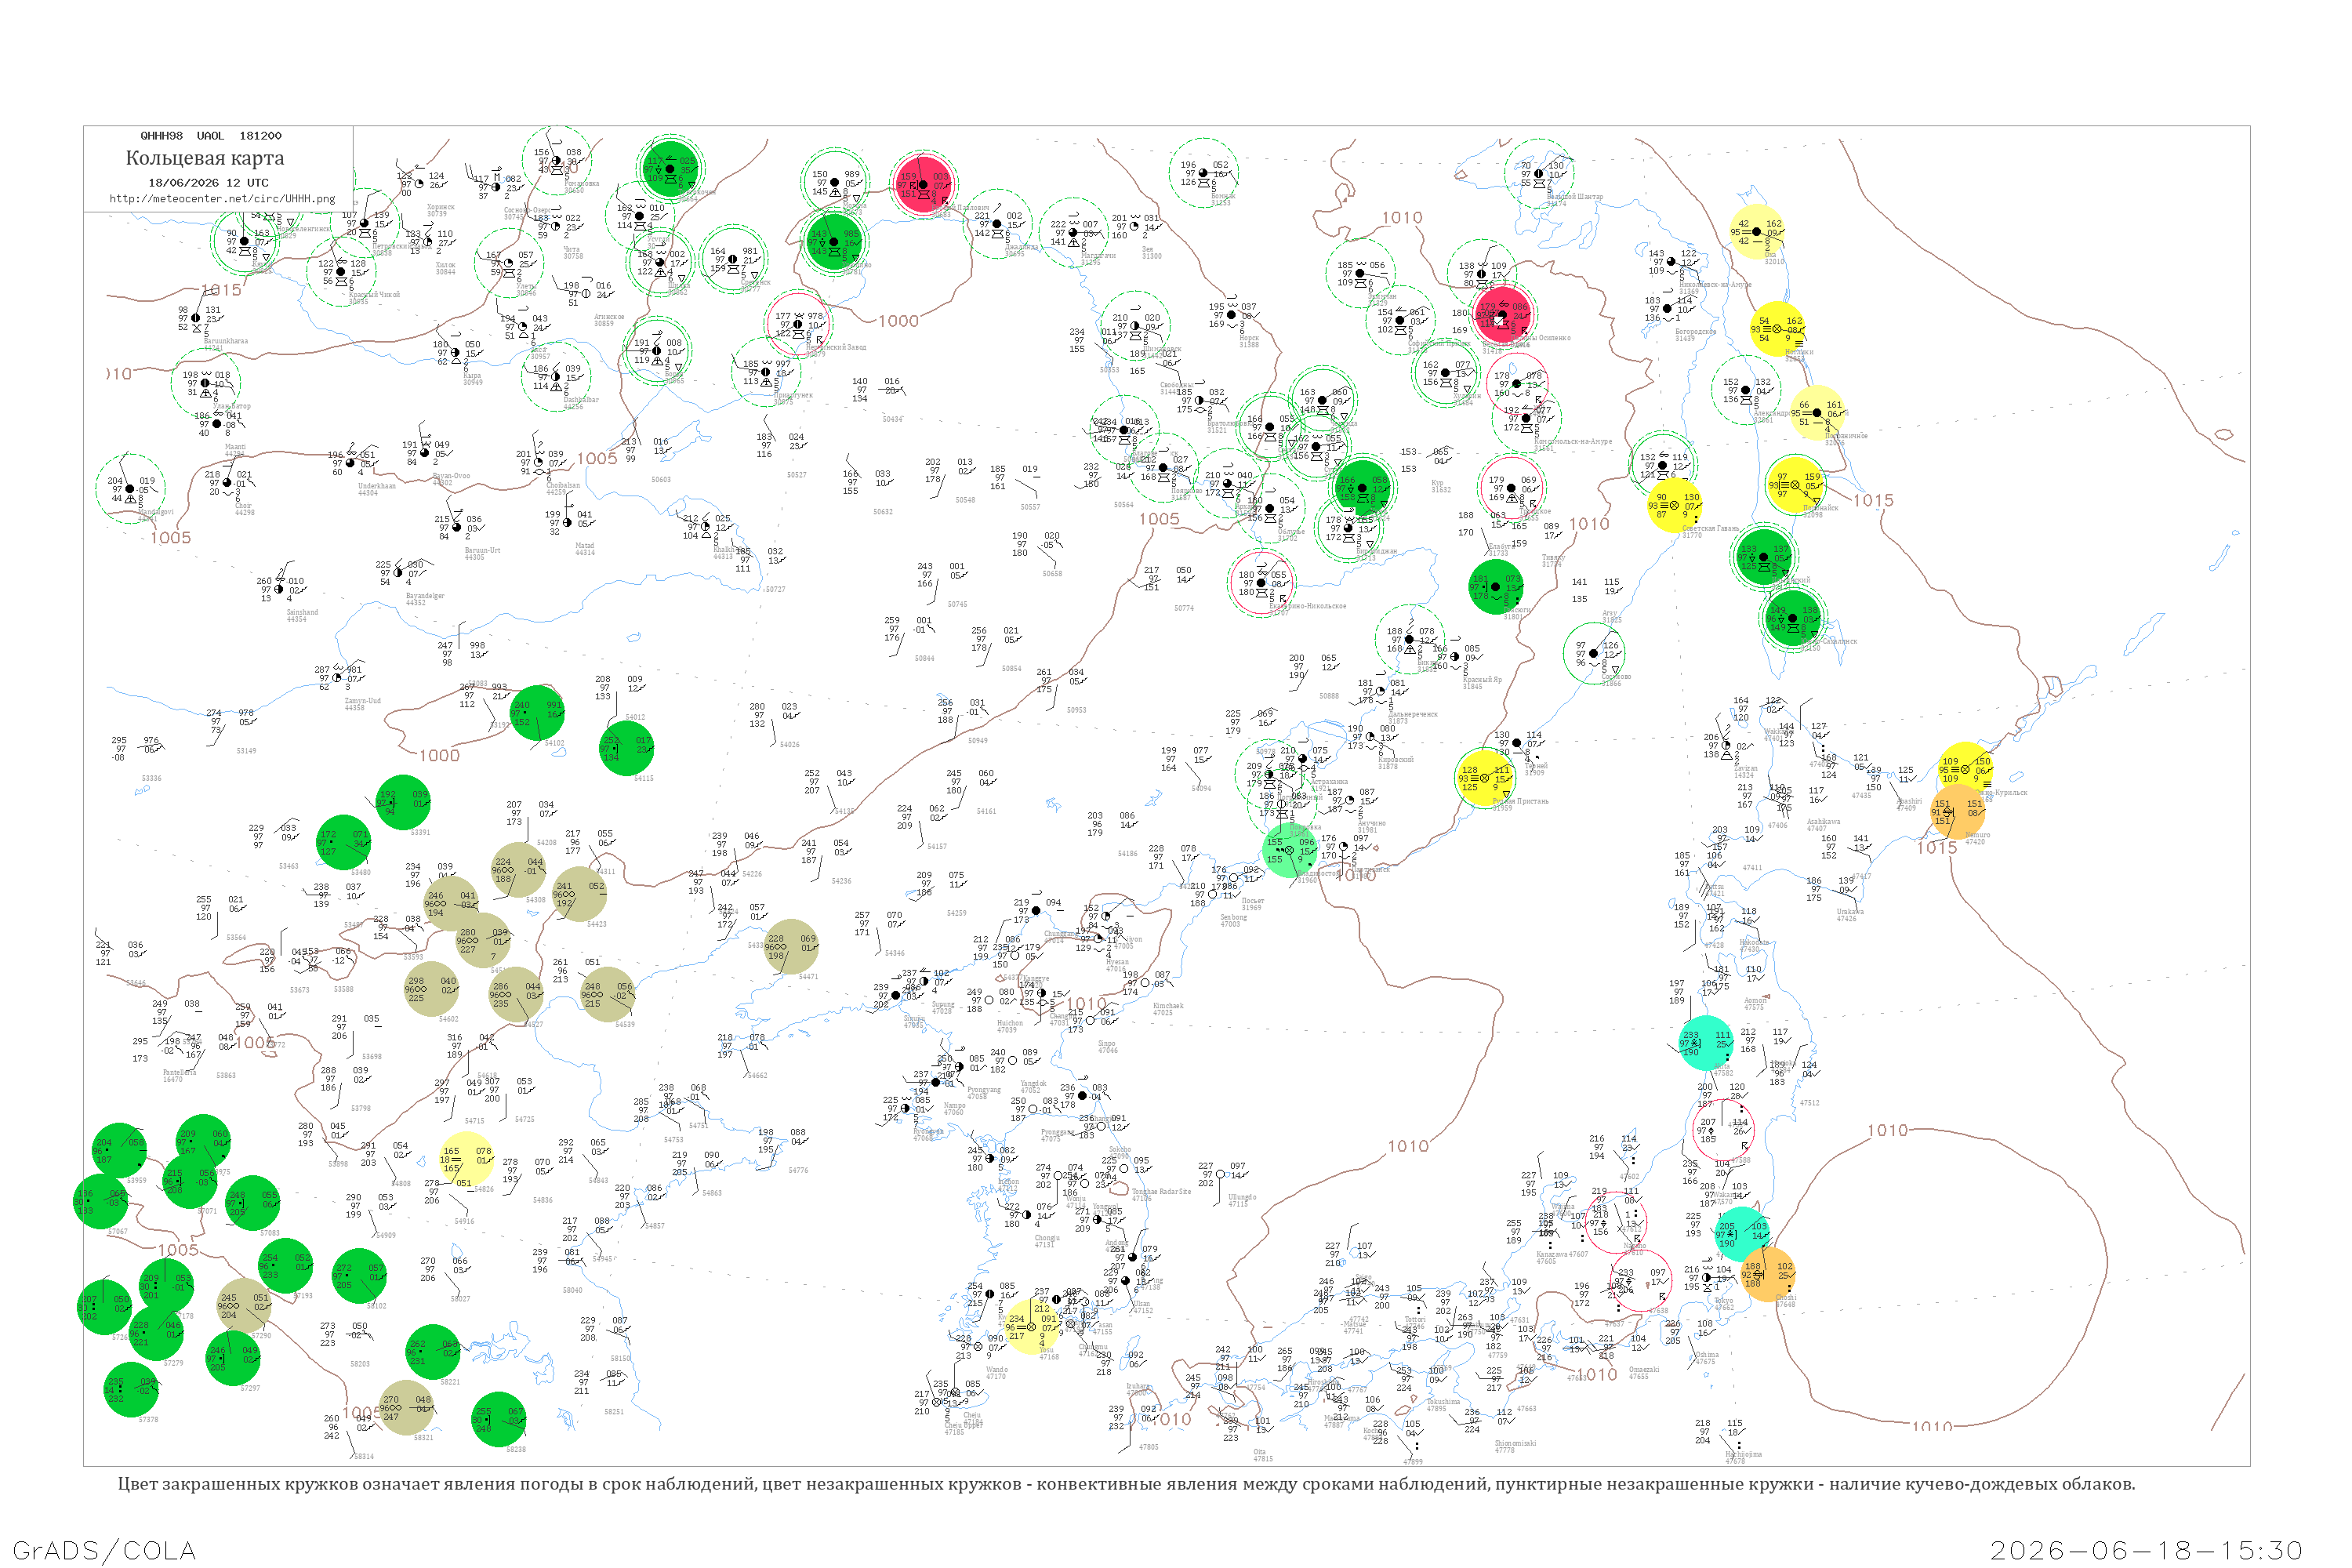Select the red-filled station marker near Осипенко
2352x1568 pixels.
(1503, 314)
